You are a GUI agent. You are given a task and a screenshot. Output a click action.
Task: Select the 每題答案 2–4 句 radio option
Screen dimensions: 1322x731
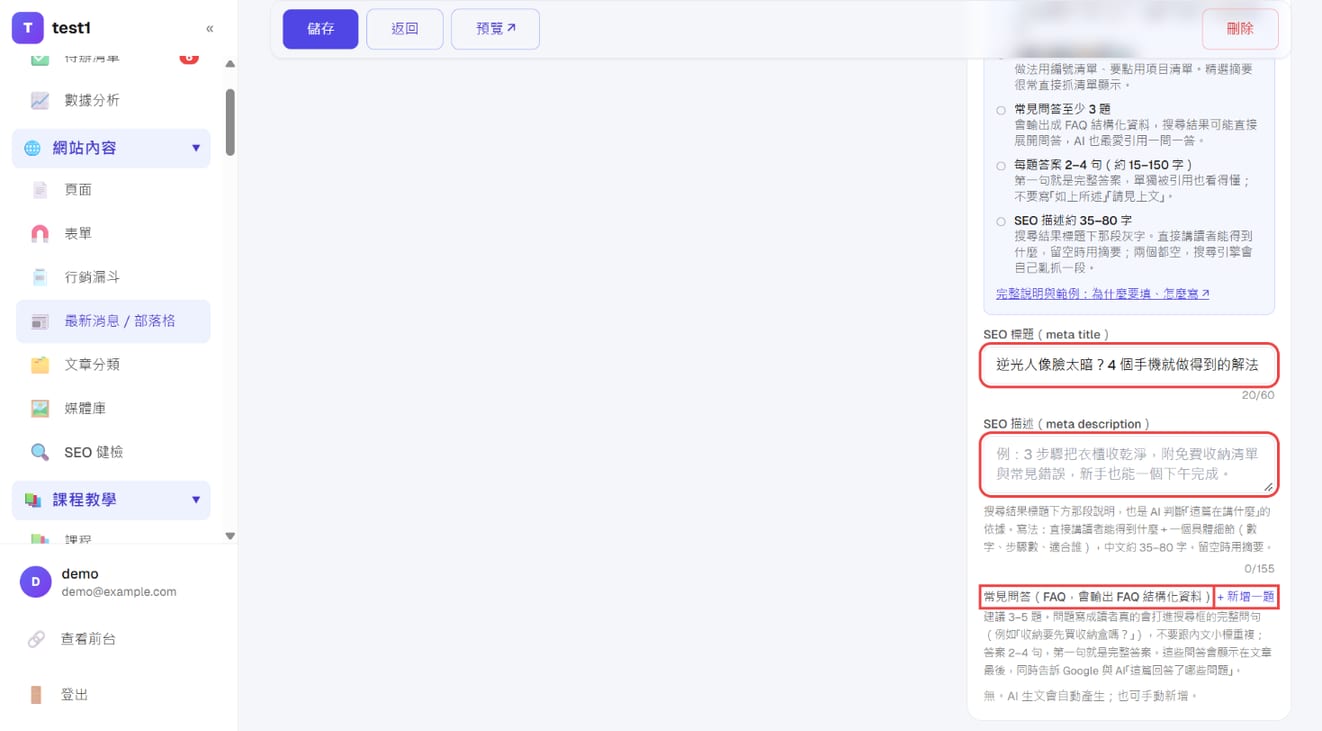(1001, 166)
